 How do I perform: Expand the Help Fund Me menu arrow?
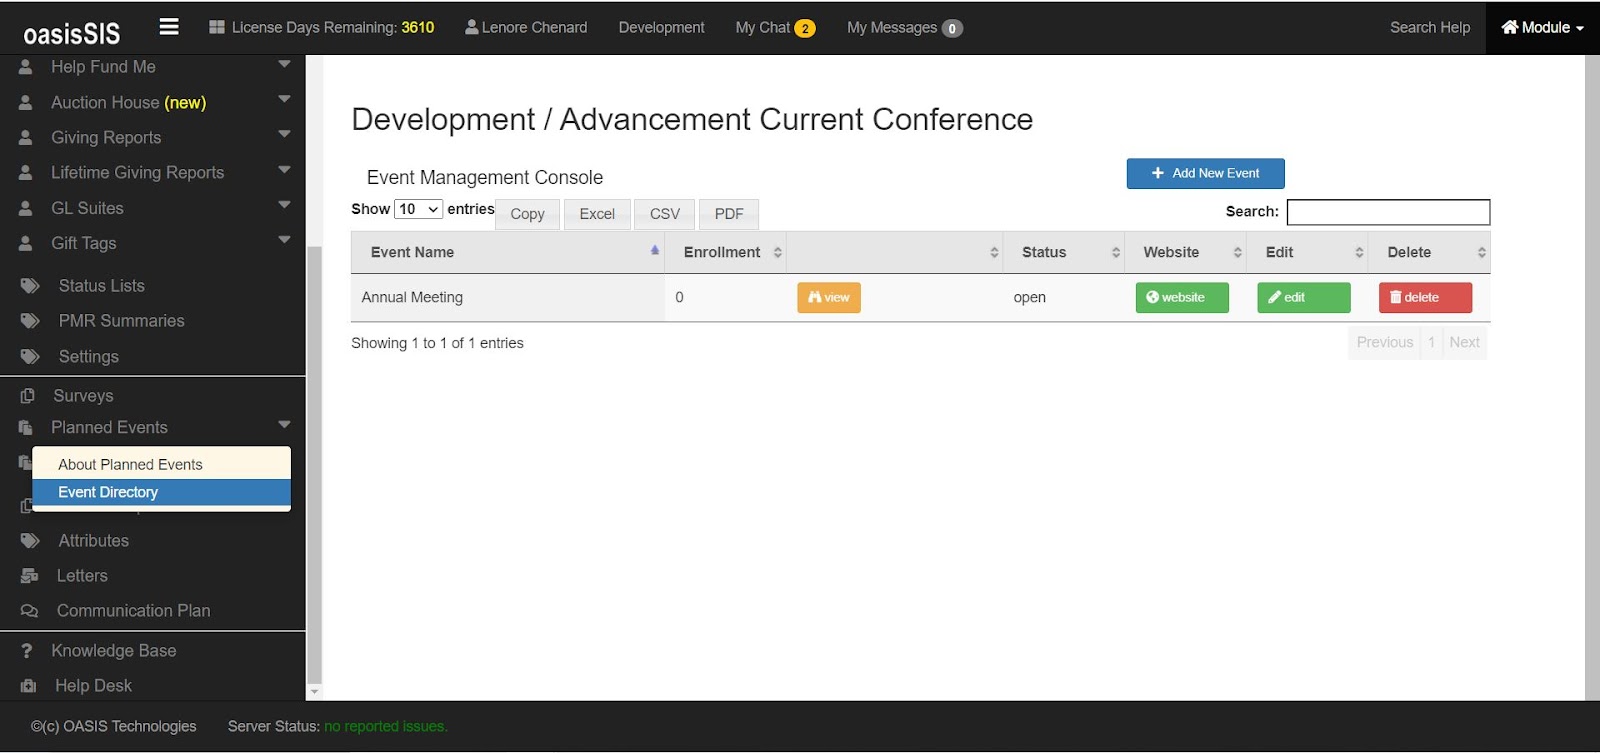click(x=284, y=64)
